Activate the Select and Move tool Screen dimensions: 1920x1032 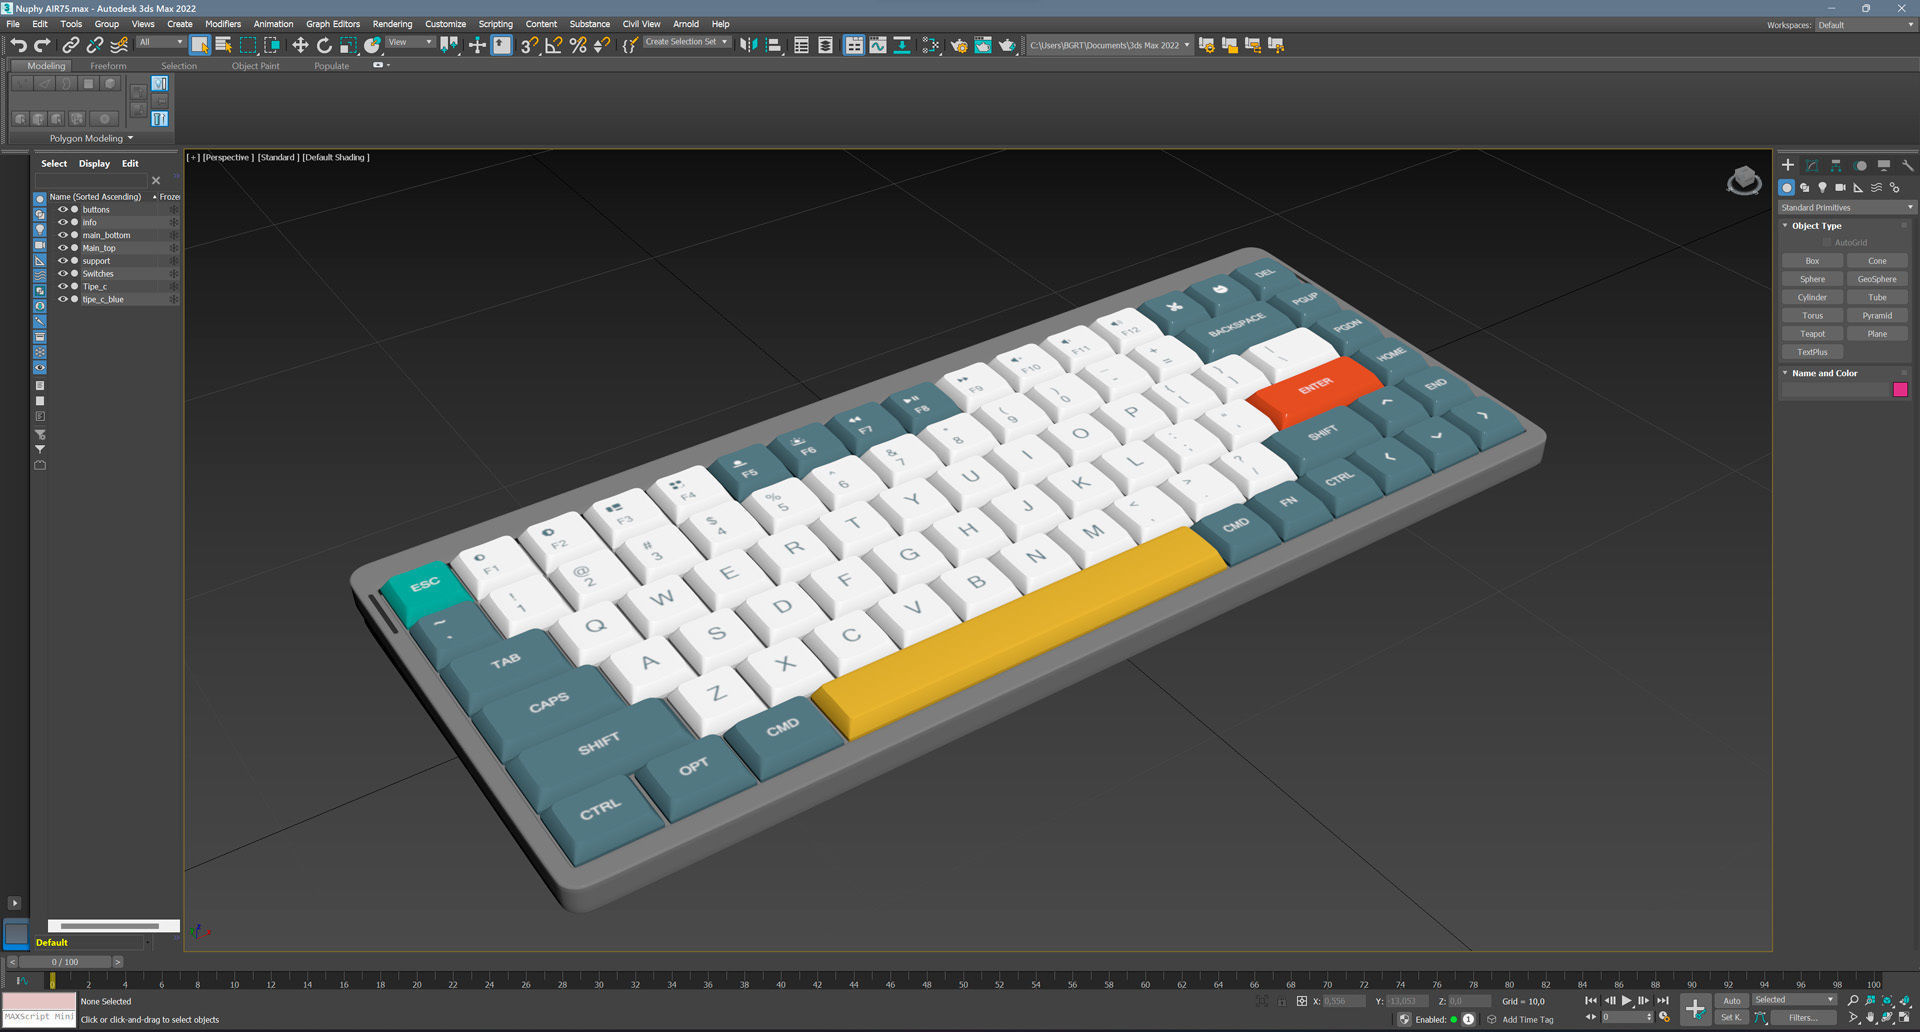300,45
